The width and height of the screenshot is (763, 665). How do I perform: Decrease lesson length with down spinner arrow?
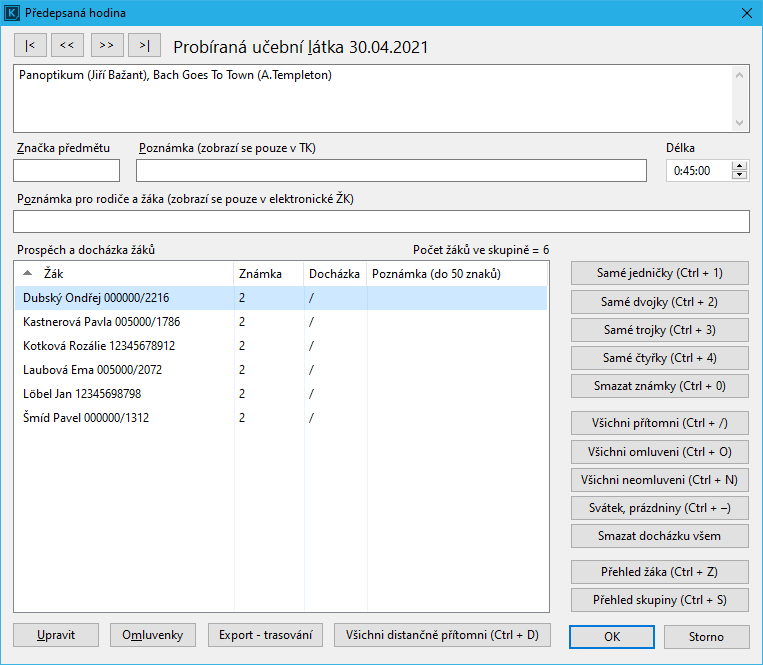click(740, 175)
